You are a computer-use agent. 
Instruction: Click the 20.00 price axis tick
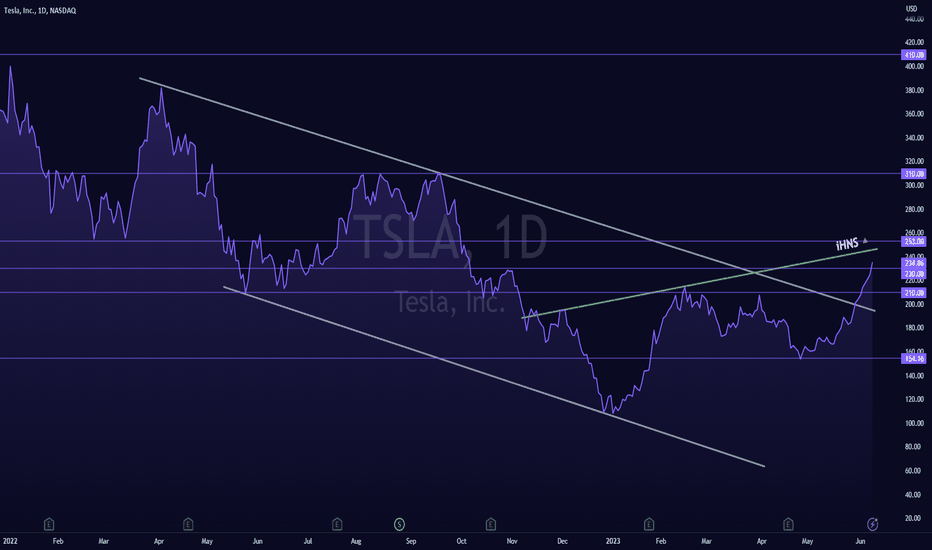coord(914,518)
